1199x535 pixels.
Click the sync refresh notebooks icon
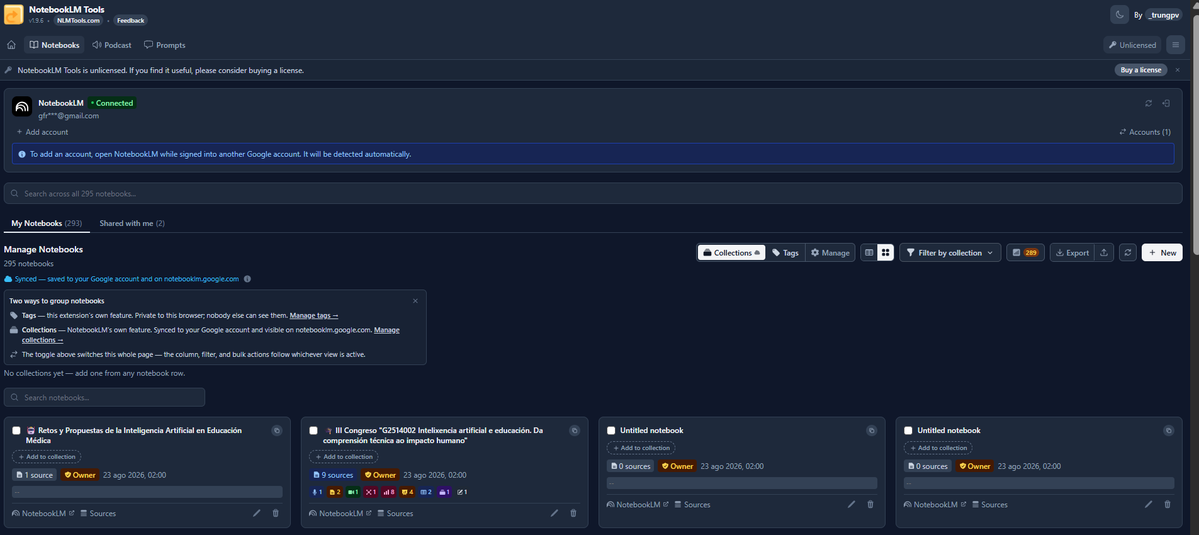(1127, 252)
